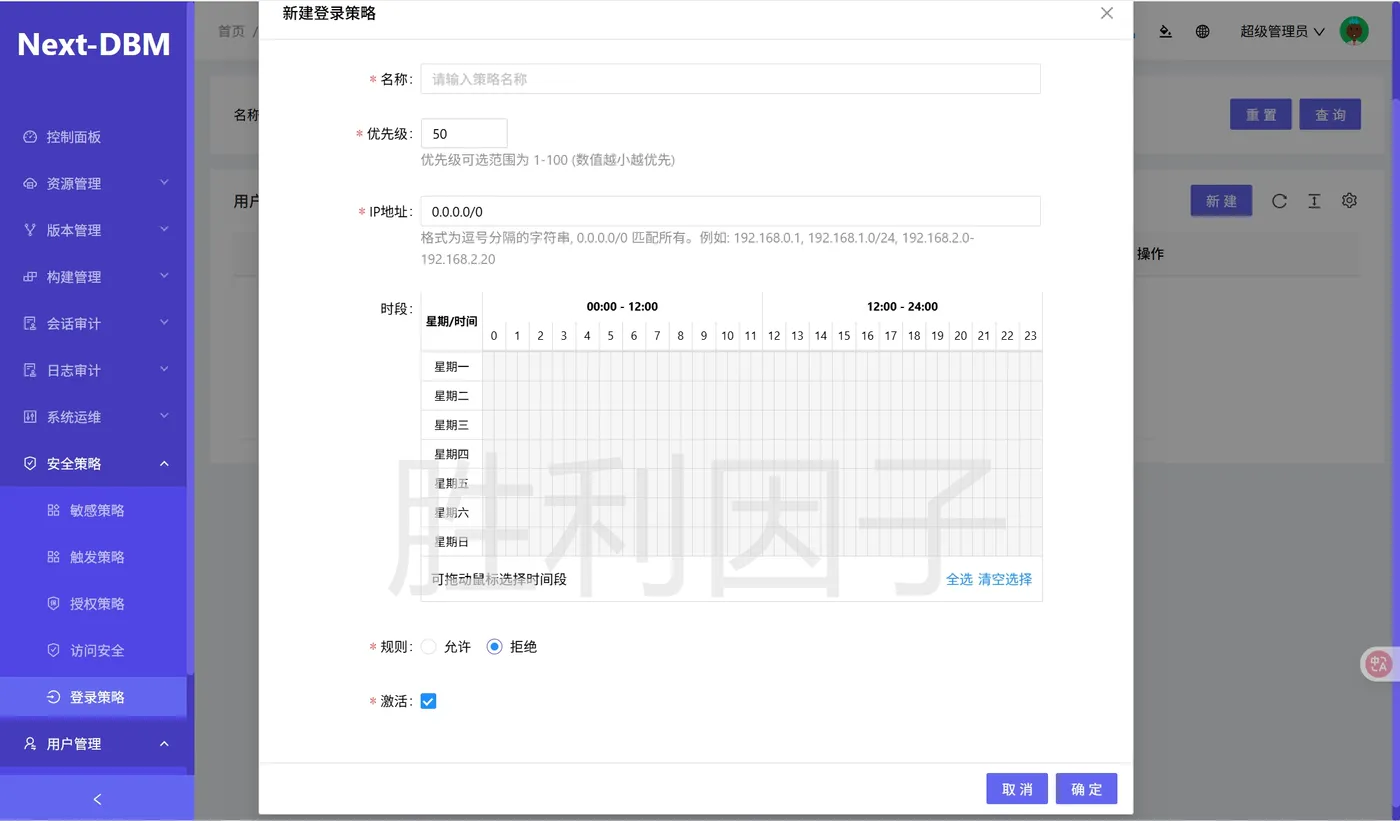Confirm with the 确定 button

[1087, 789]
